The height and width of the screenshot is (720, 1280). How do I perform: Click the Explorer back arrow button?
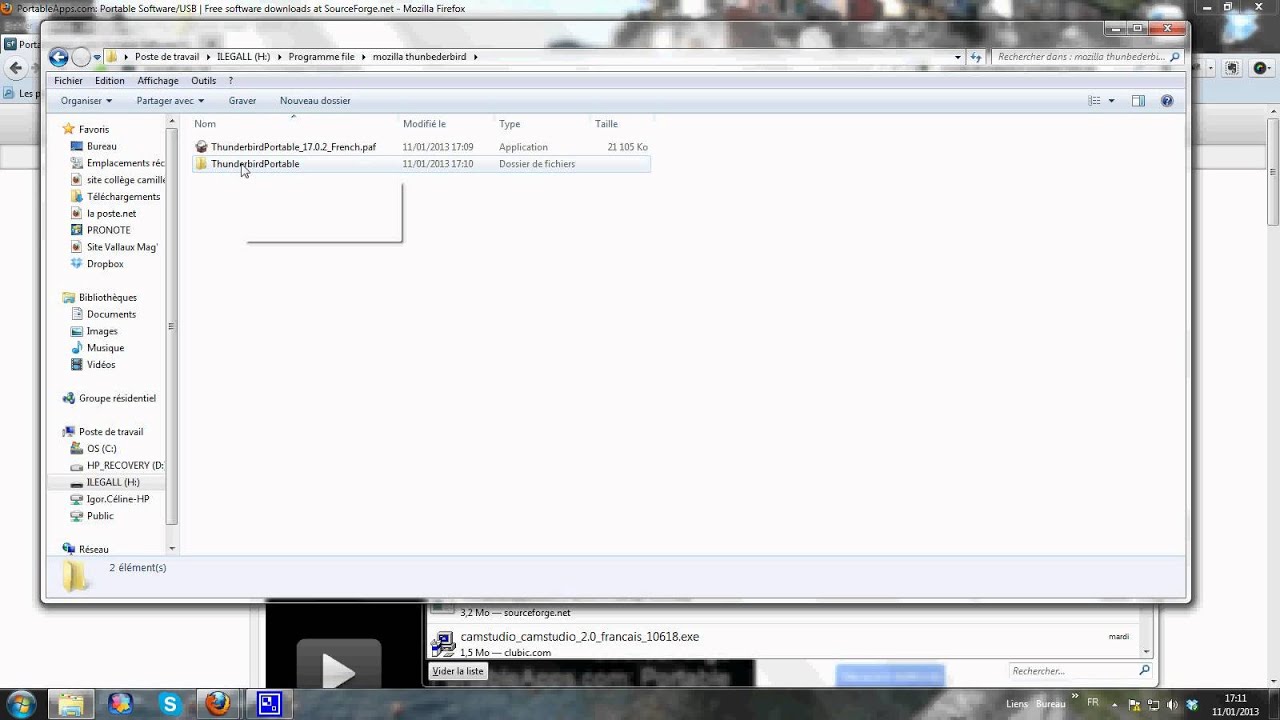[59, 57]
